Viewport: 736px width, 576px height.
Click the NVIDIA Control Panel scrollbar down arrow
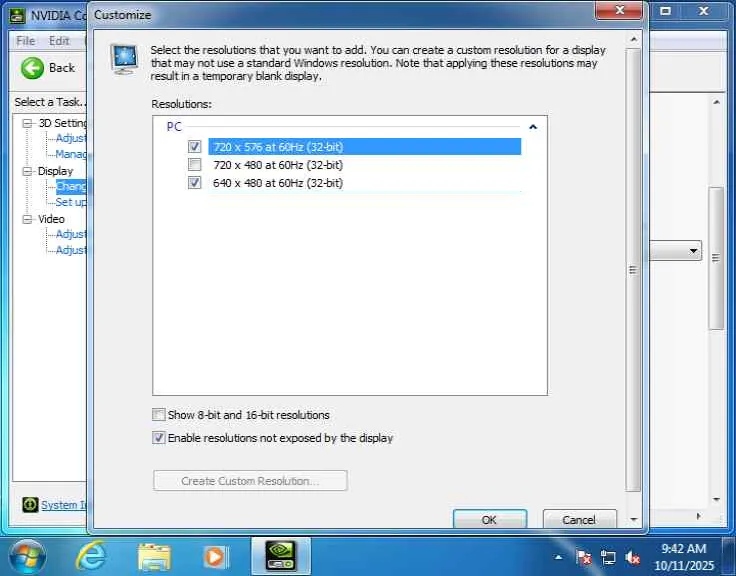[716, 499]
